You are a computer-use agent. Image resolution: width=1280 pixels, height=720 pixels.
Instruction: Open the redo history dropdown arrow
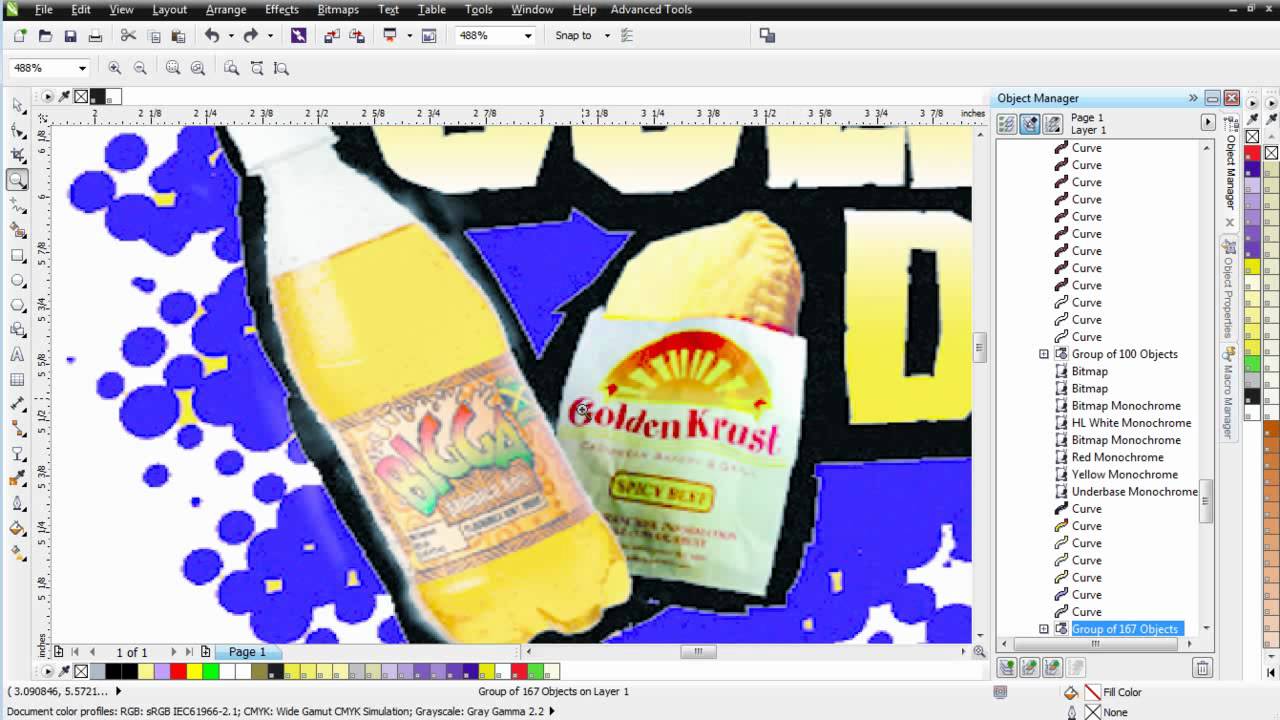coord(269,36)
